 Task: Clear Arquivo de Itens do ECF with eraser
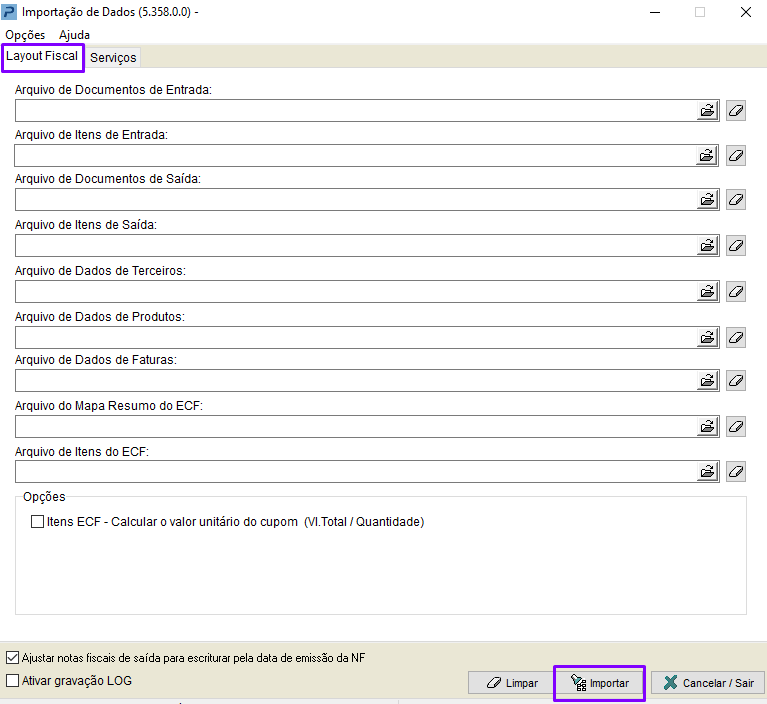coord(736,472)
